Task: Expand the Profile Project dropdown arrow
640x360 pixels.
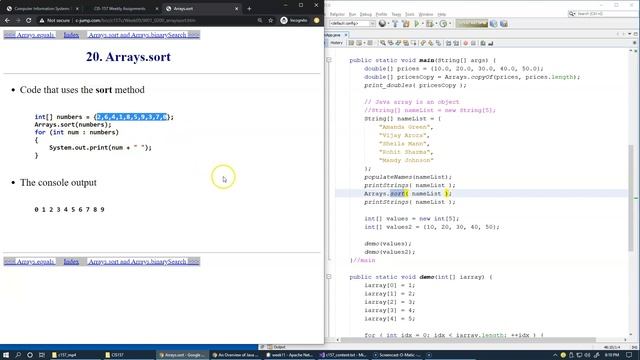Action: (449, 24)
